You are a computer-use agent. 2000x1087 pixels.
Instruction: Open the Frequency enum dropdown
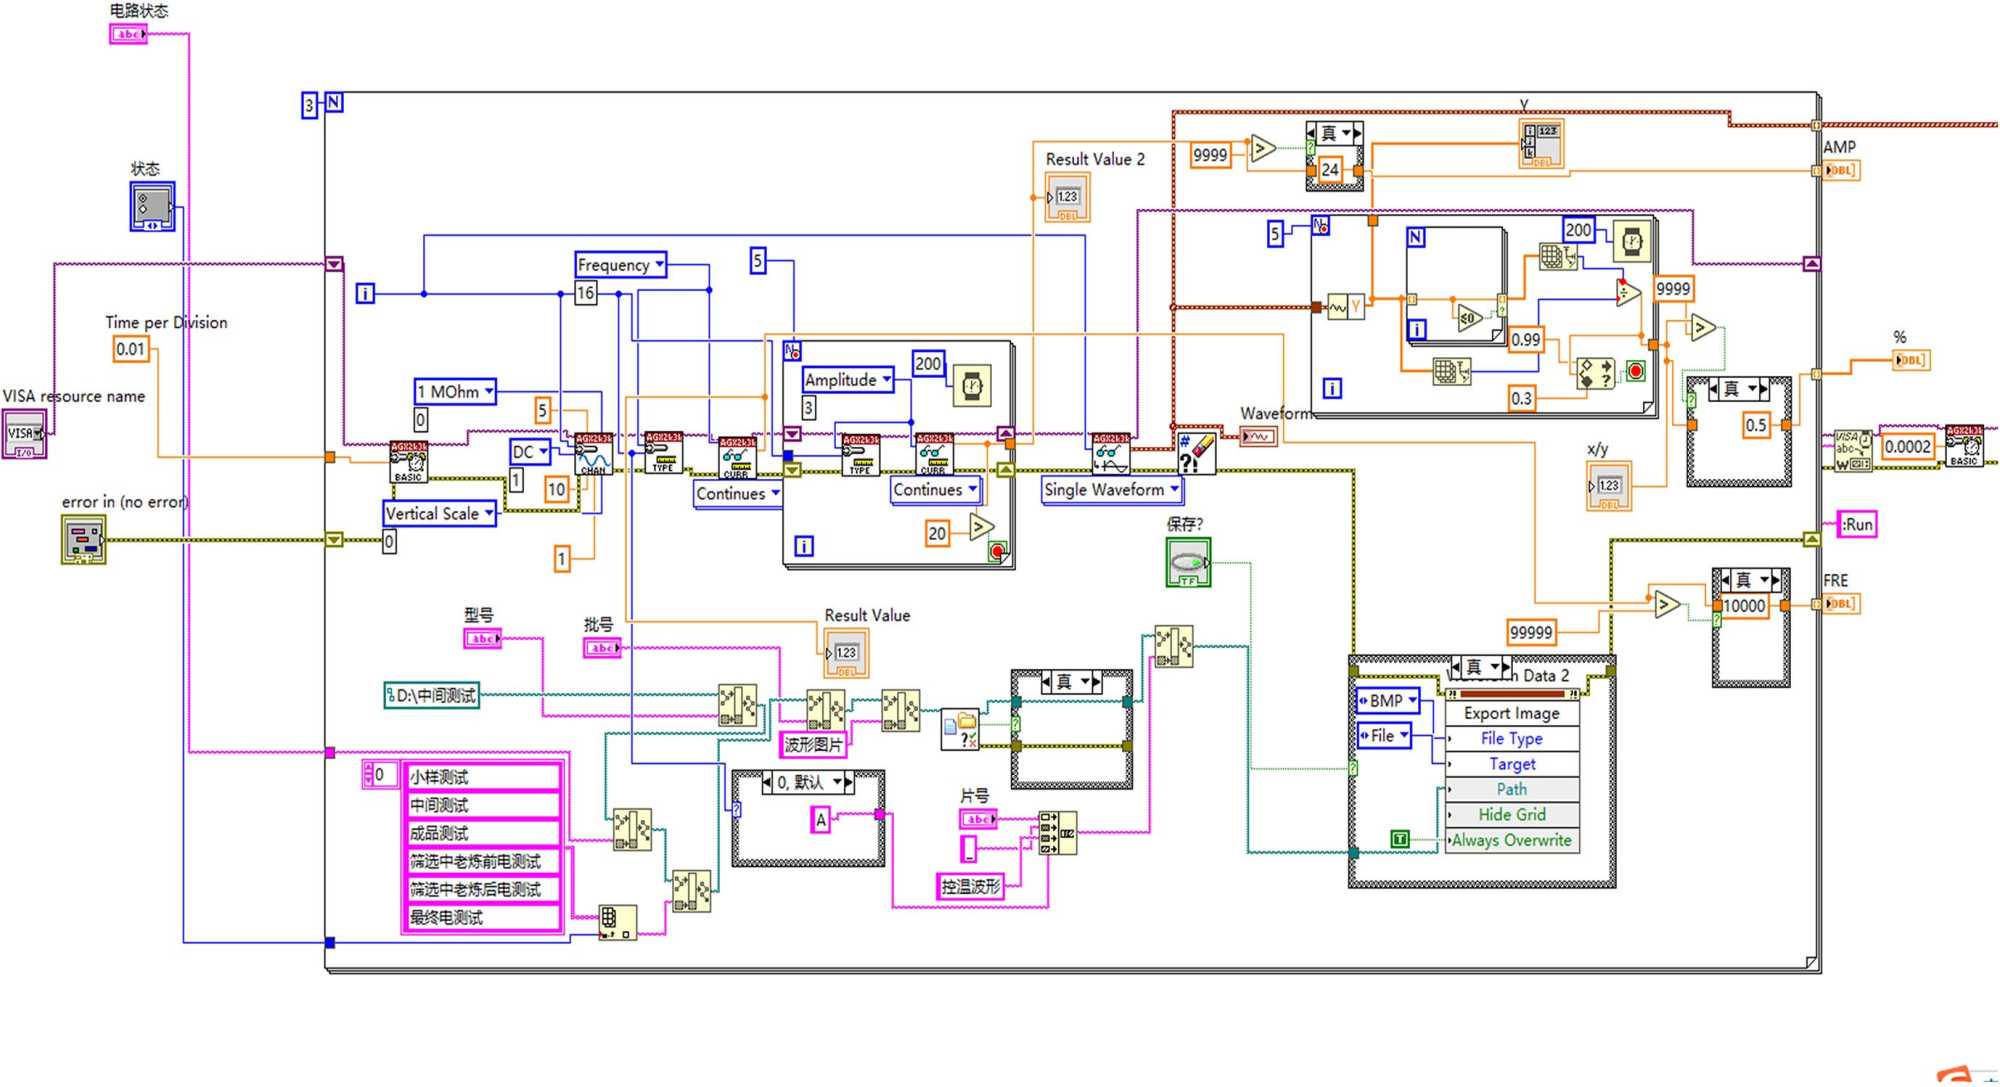point(659,265)
